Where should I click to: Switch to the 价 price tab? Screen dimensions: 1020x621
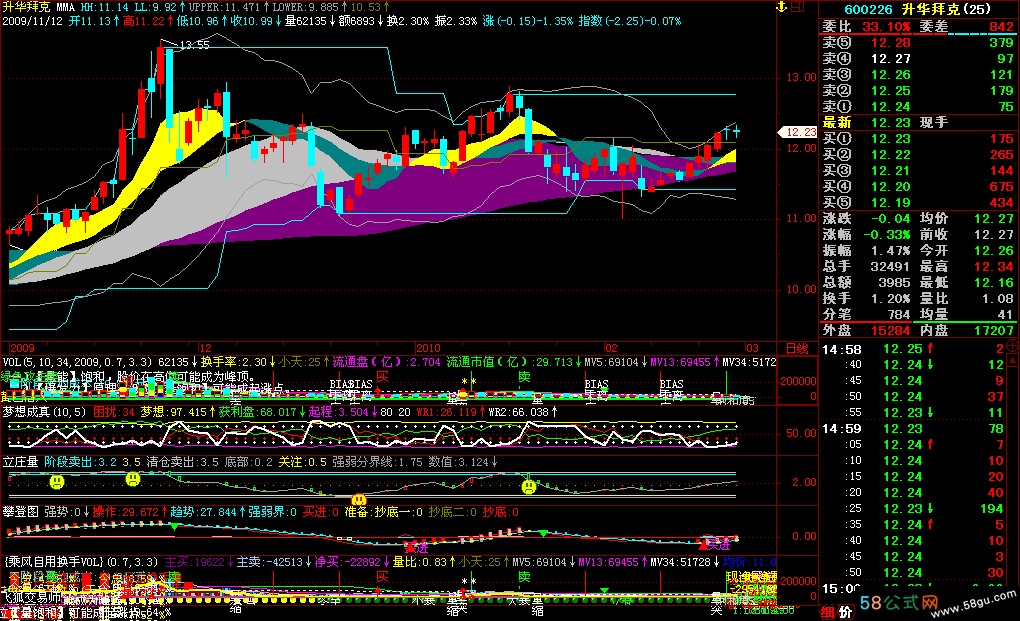click(x=844, y=612)
